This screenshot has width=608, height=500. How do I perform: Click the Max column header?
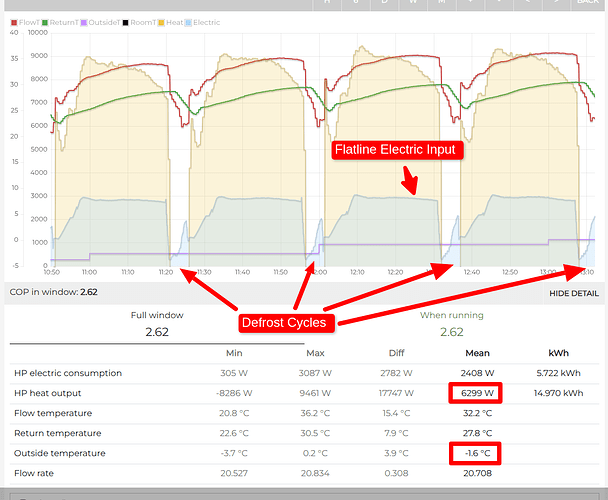click(x=315, y=353)
